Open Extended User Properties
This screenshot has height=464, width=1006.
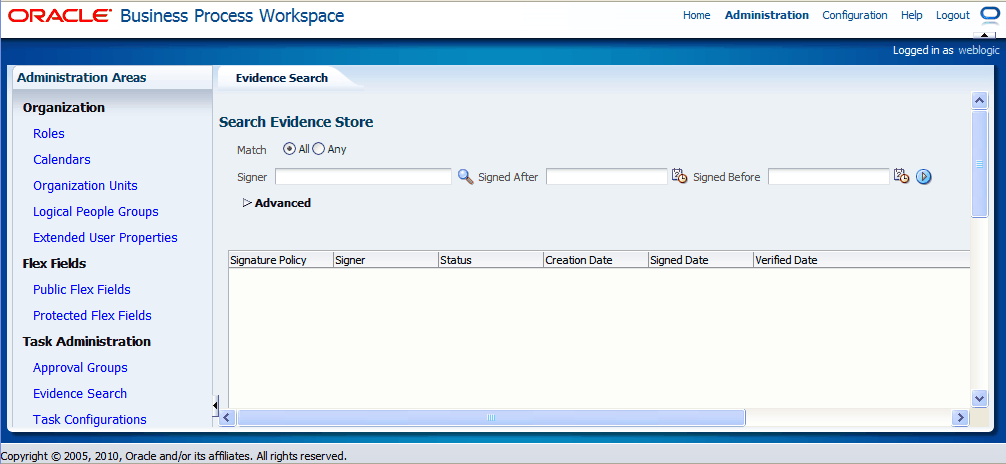click(x=105, y=237)
